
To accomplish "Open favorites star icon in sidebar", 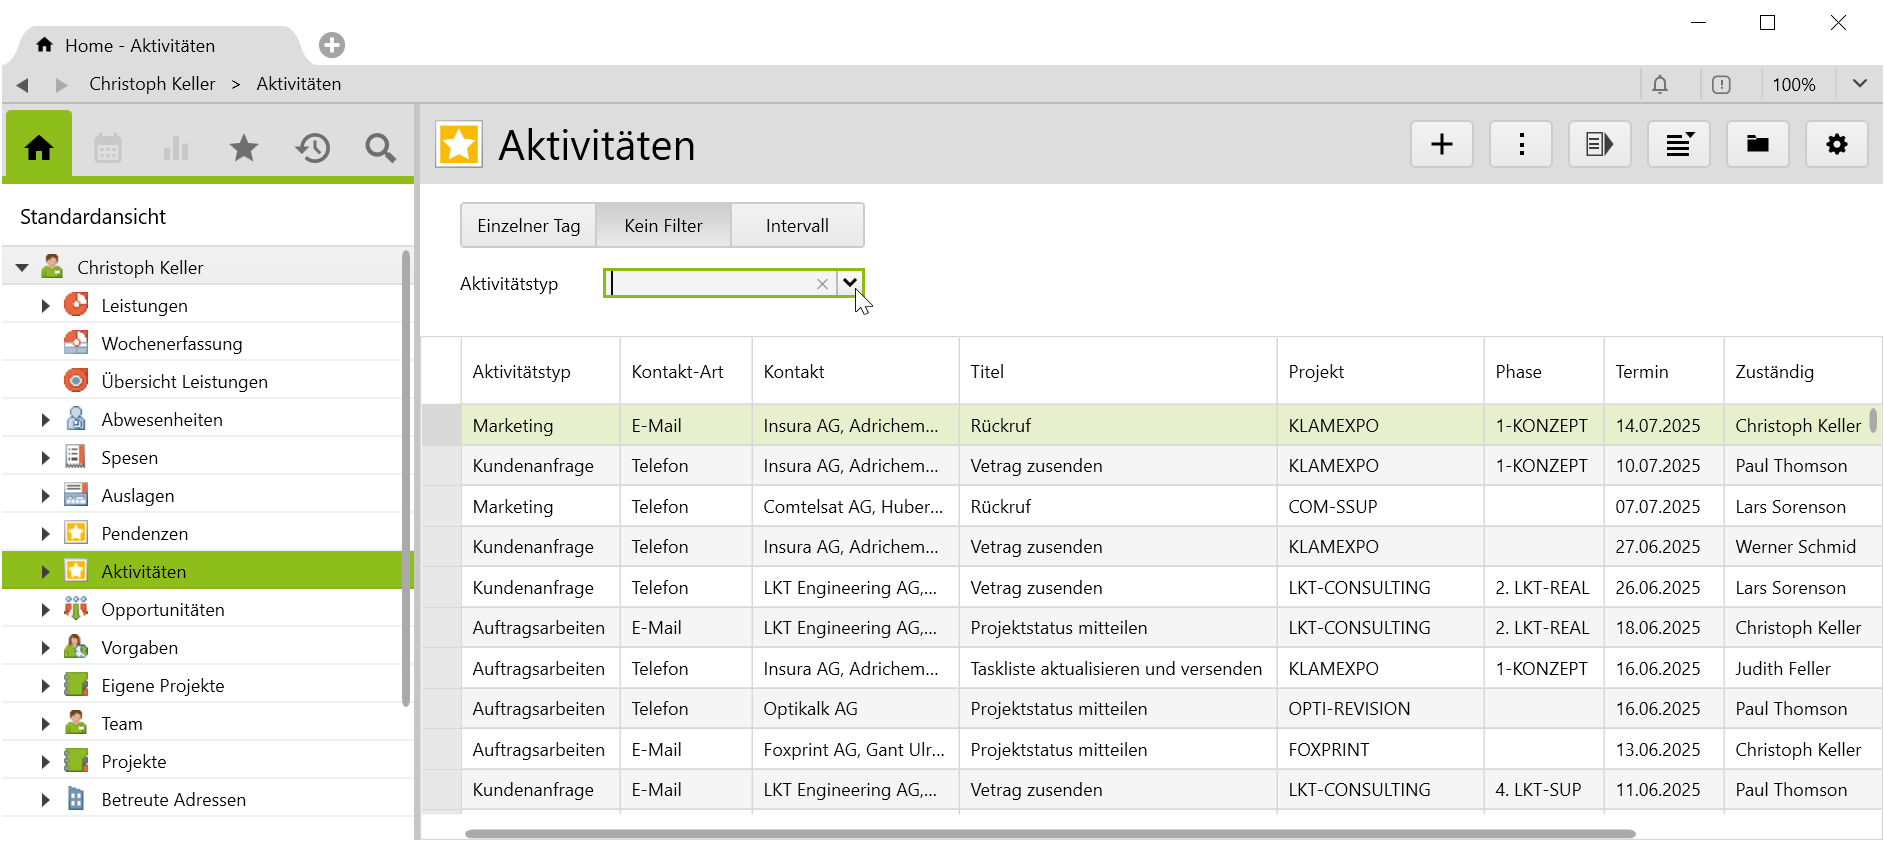I will pyautogui.click(x=244, y=149).
